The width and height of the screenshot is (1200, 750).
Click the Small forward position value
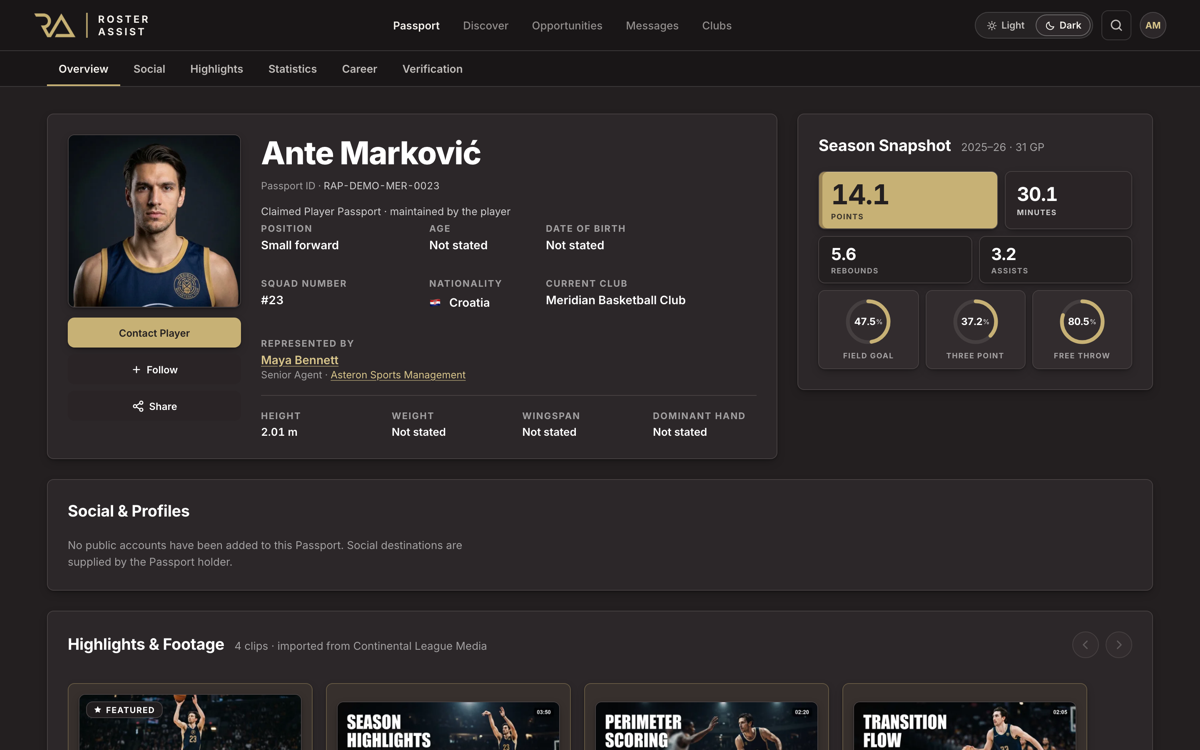point(300,245)
